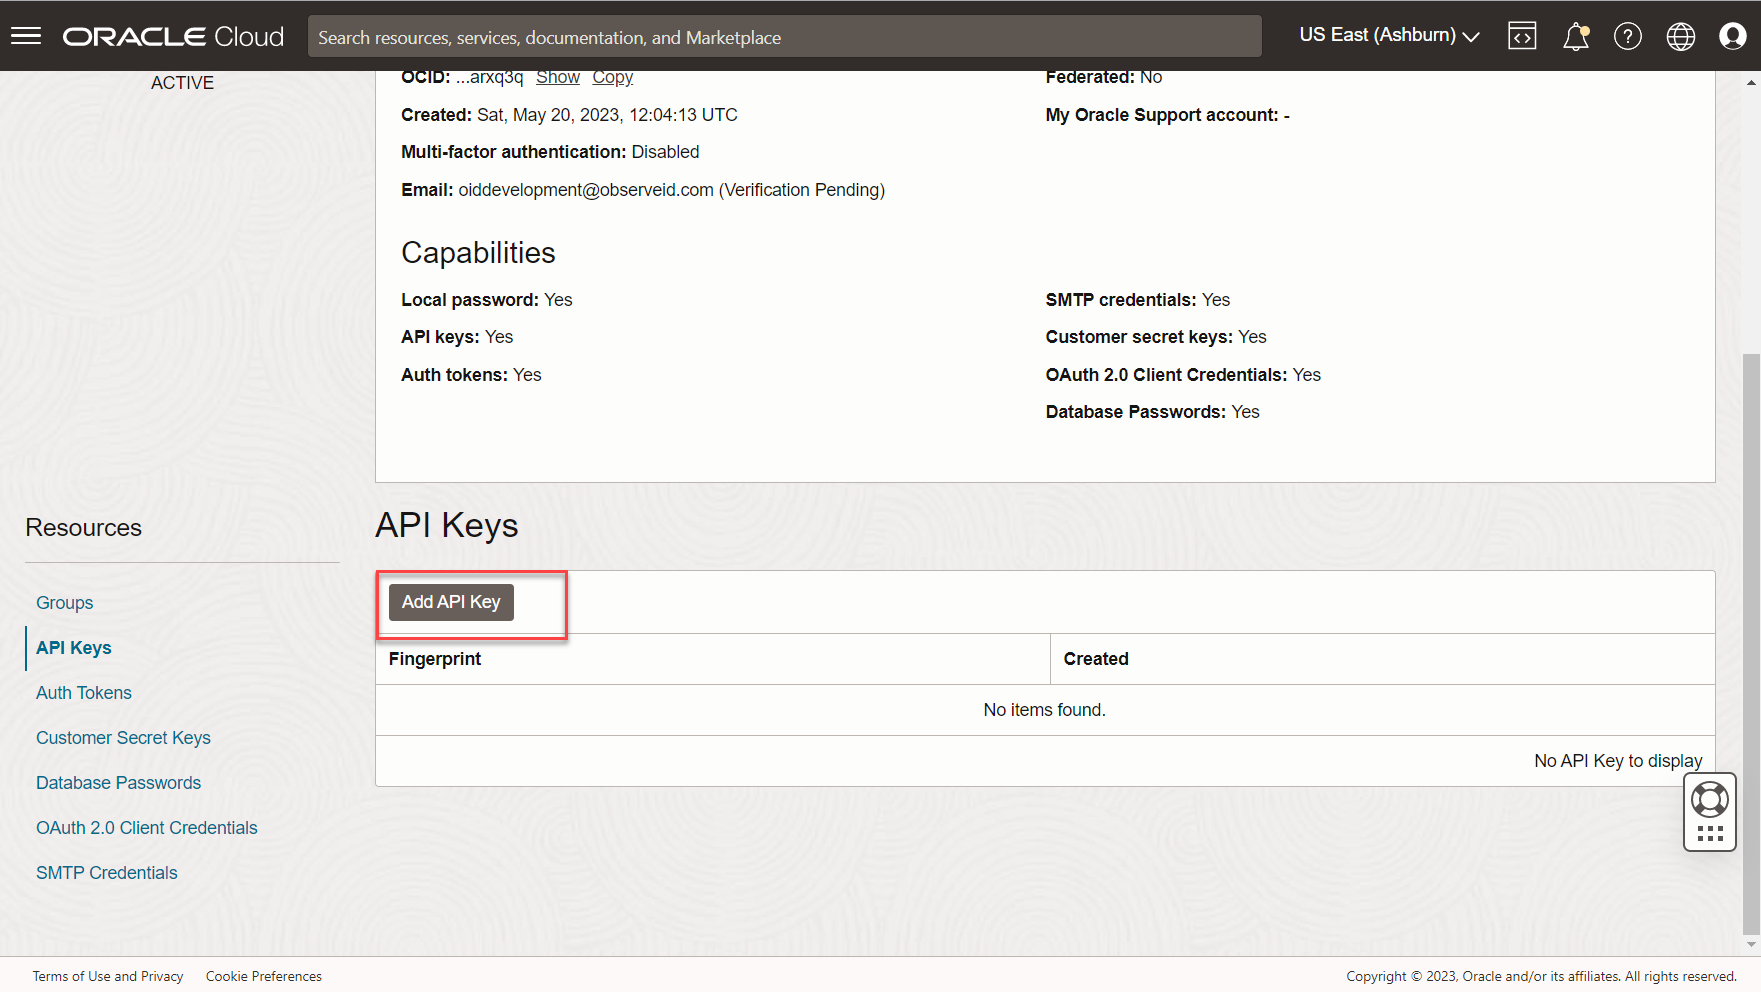Select Groups in Resources list
This screenshot has width=1761, height=992.
65,603
